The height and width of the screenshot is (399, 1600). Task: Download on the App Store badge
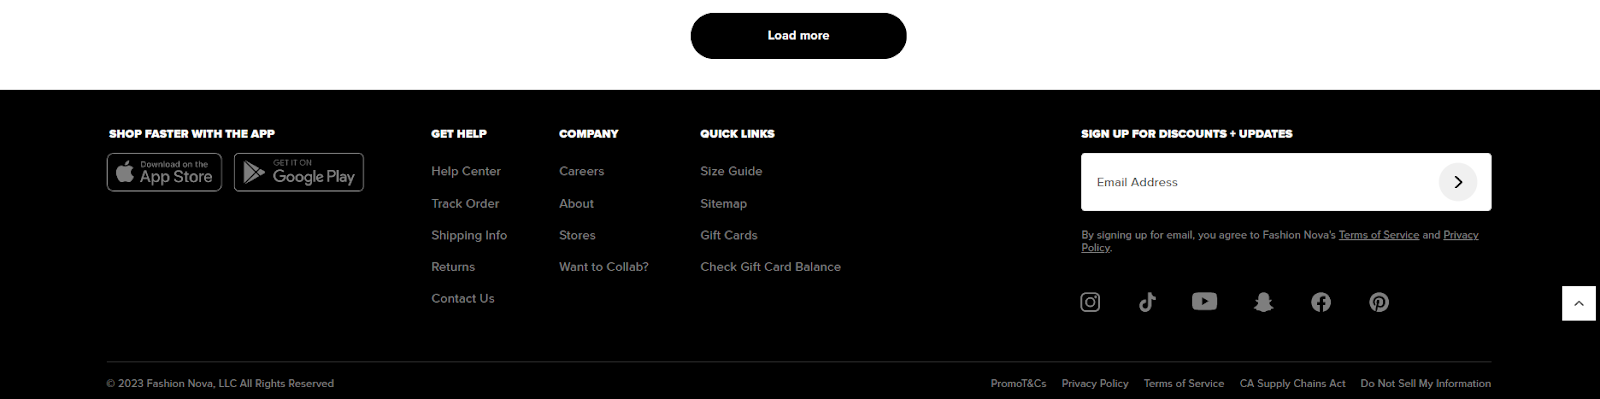click(164, 172)
